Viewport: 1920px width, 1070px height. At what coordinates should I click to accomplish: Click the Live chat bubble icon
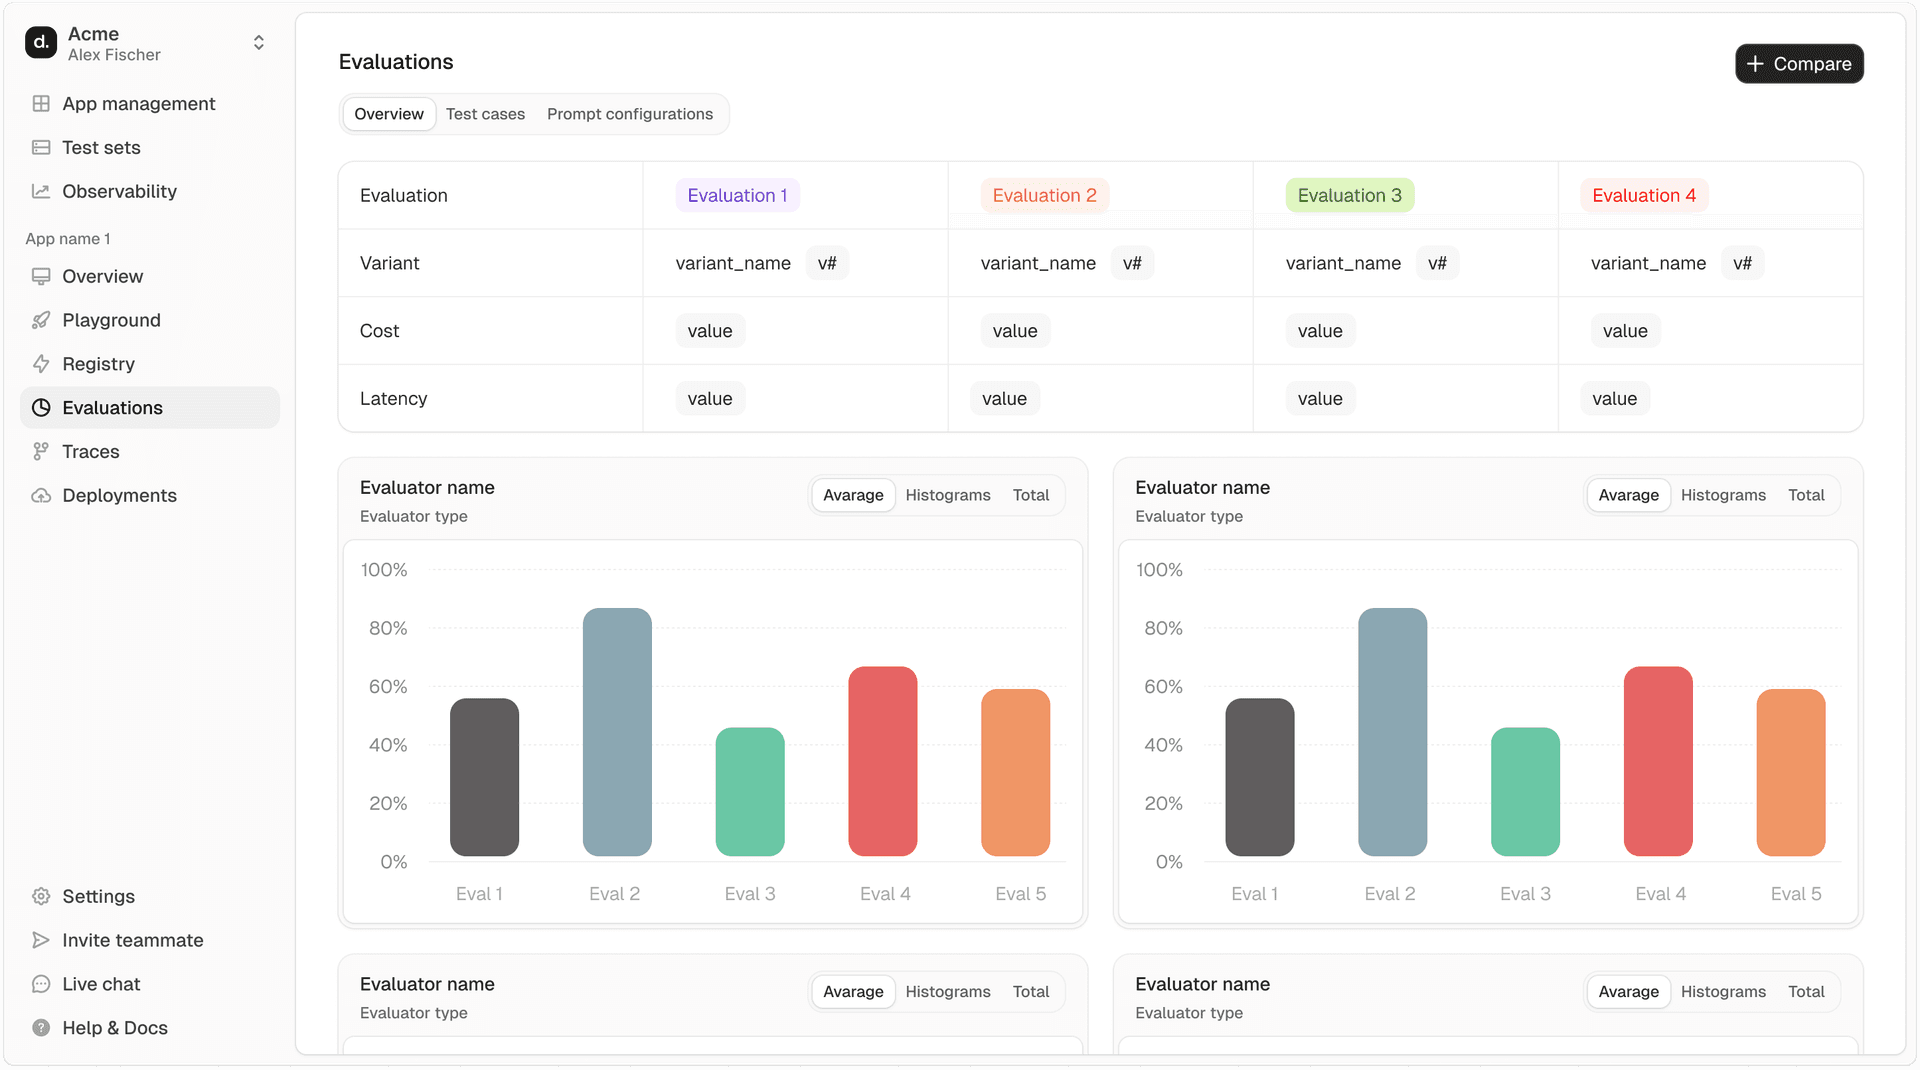point(41,984)
